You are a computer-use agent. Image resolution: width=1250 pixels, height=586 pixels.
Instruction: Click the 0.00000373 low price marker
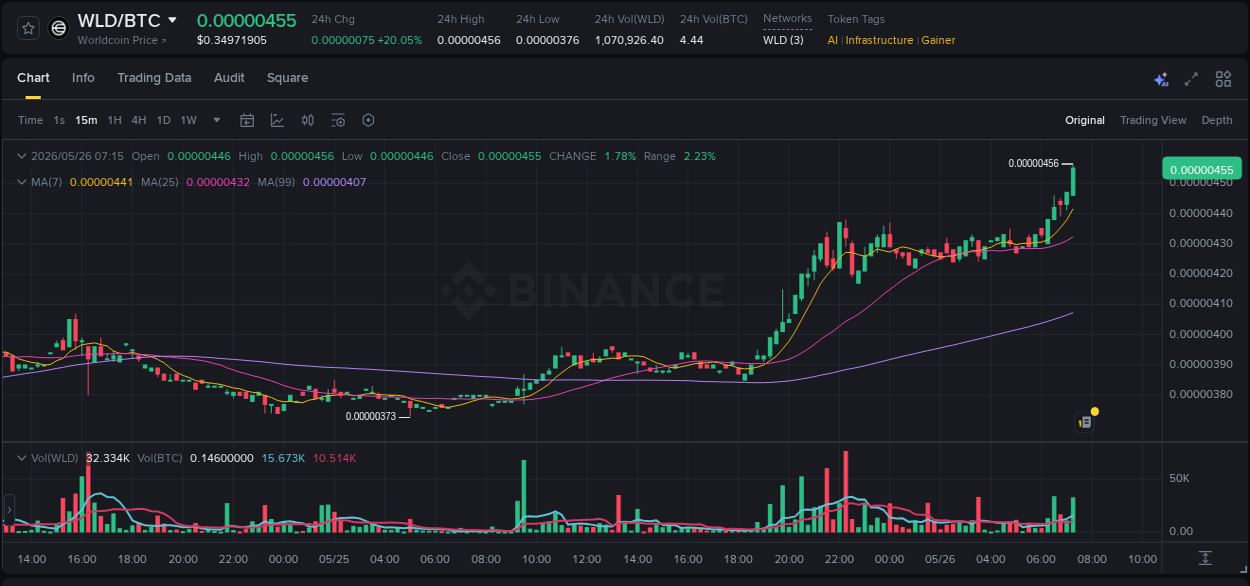point(371,416)
